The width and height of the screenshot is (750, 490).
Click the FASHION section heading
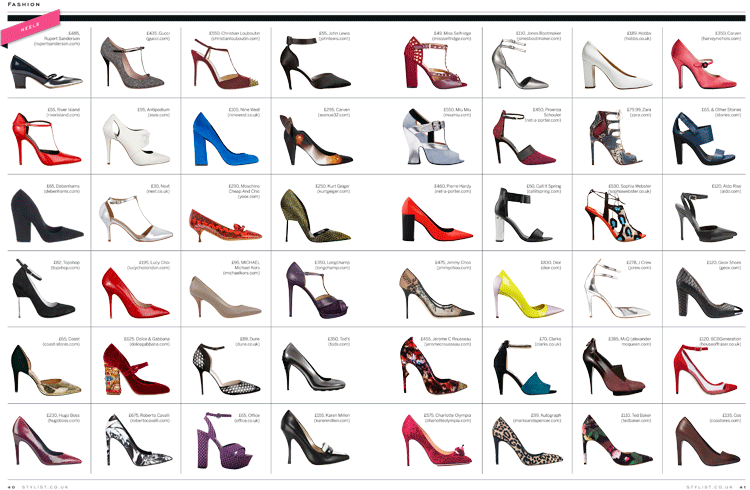[x=24, y=4]
